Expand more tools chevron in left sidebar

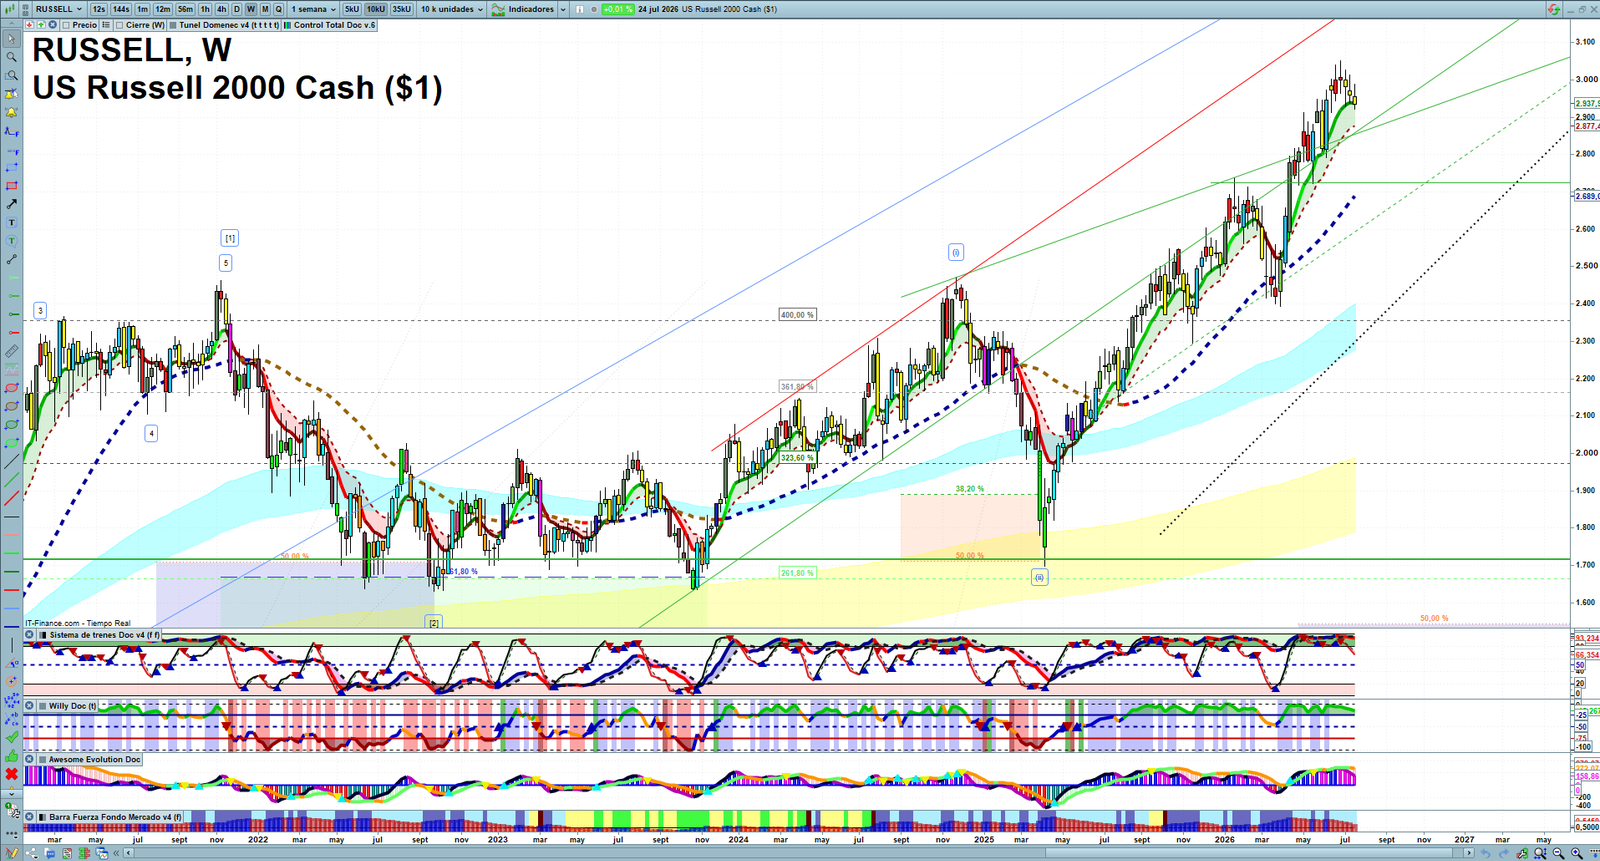[11, 794]
